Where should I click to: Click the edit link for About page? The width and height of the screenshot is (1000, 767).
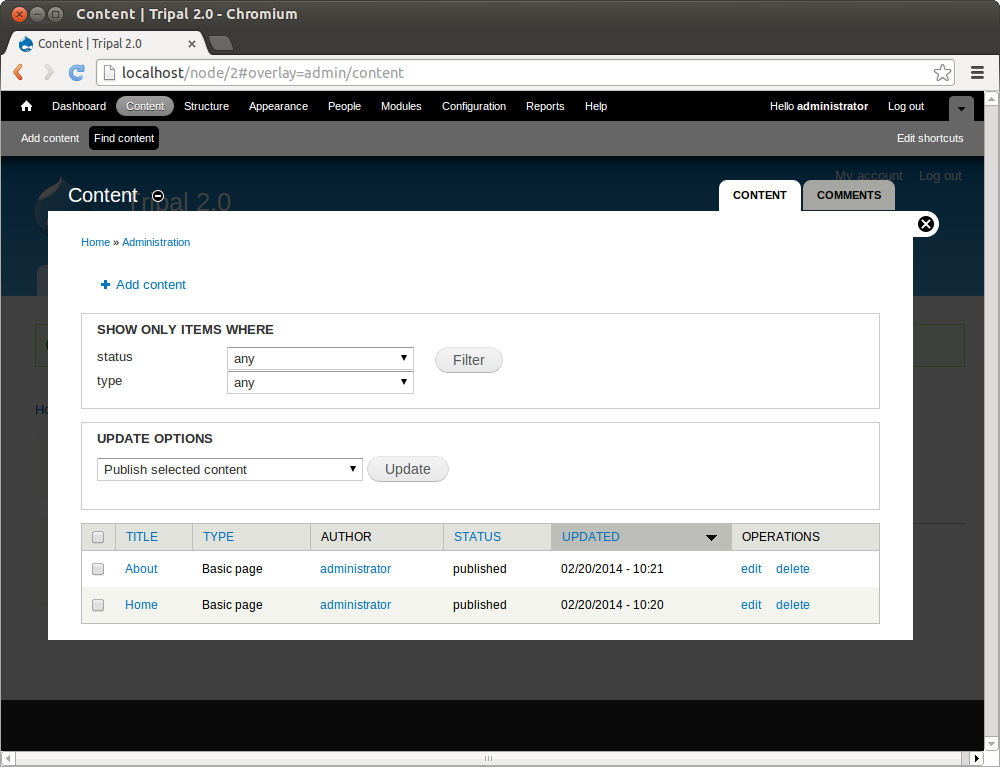click(751, 569)
